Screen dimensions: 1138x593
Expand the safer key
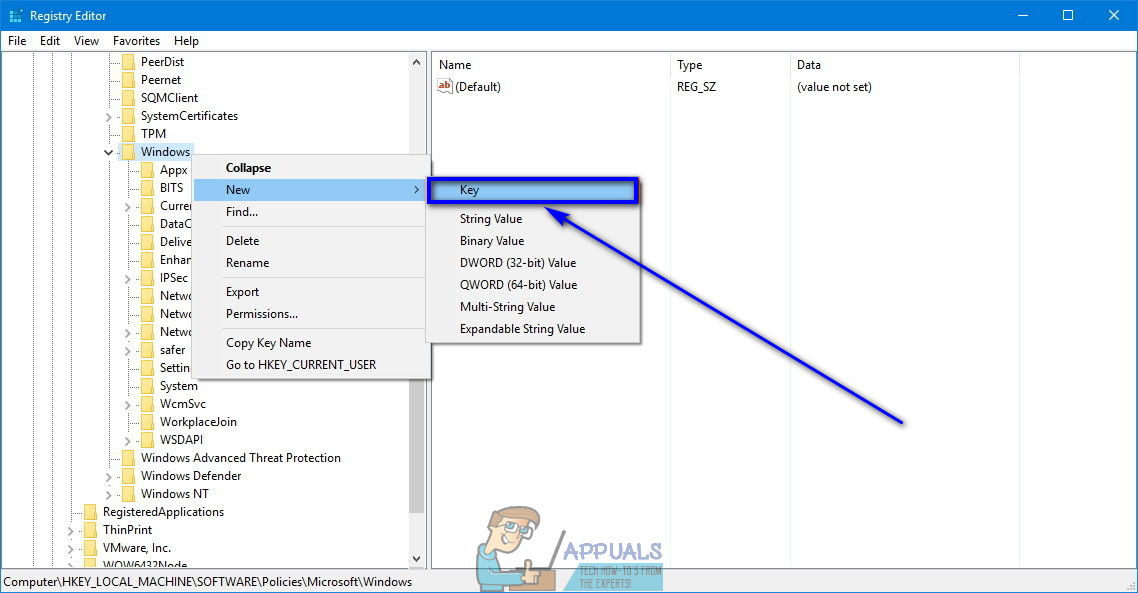pos(128,351)
